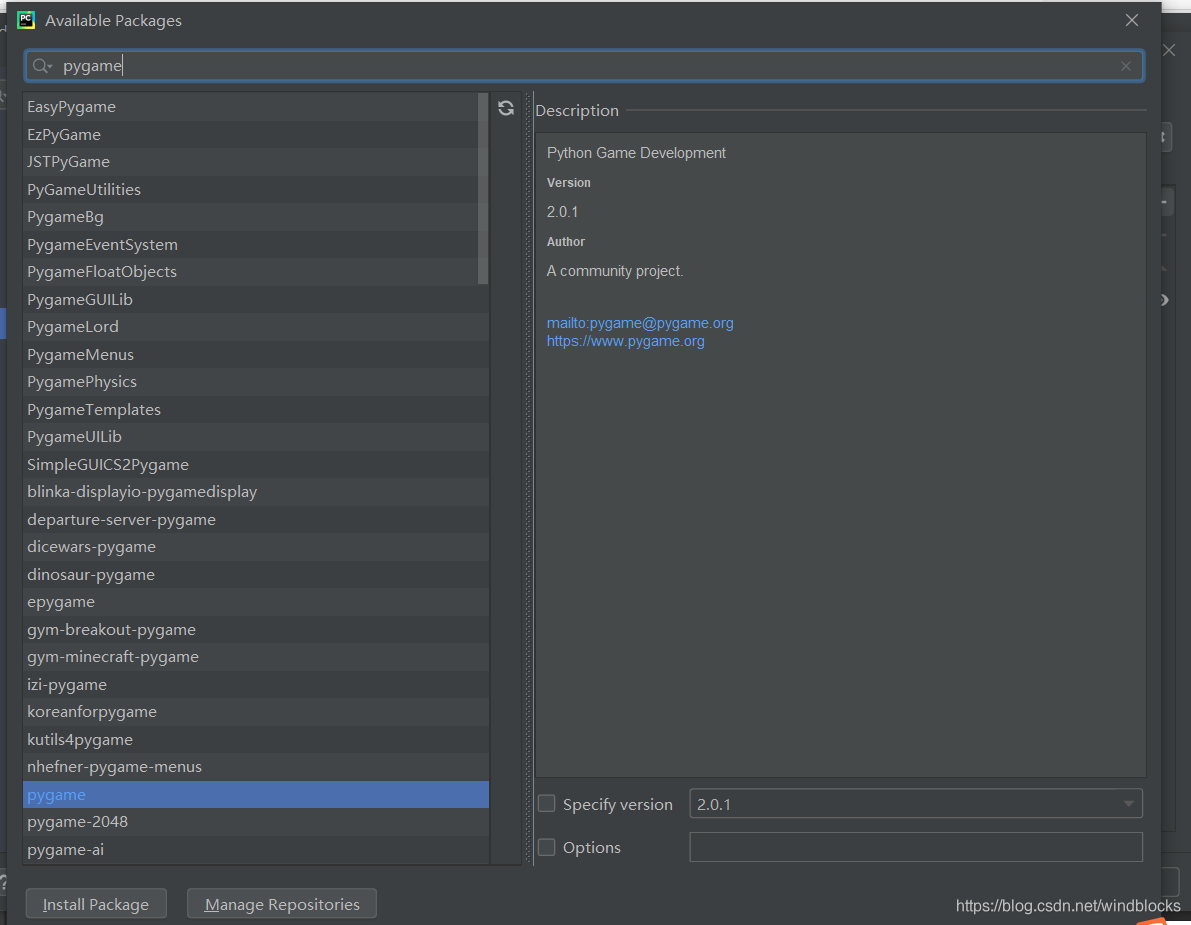
Task: Click the Manage Repositories button
Action: (x=282, y=904)
